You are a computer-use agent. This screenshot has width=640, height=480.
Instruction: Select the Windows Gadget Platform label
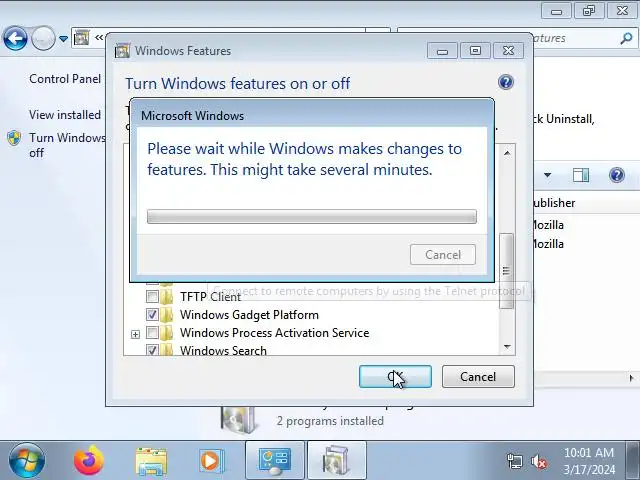click(249, 315)
